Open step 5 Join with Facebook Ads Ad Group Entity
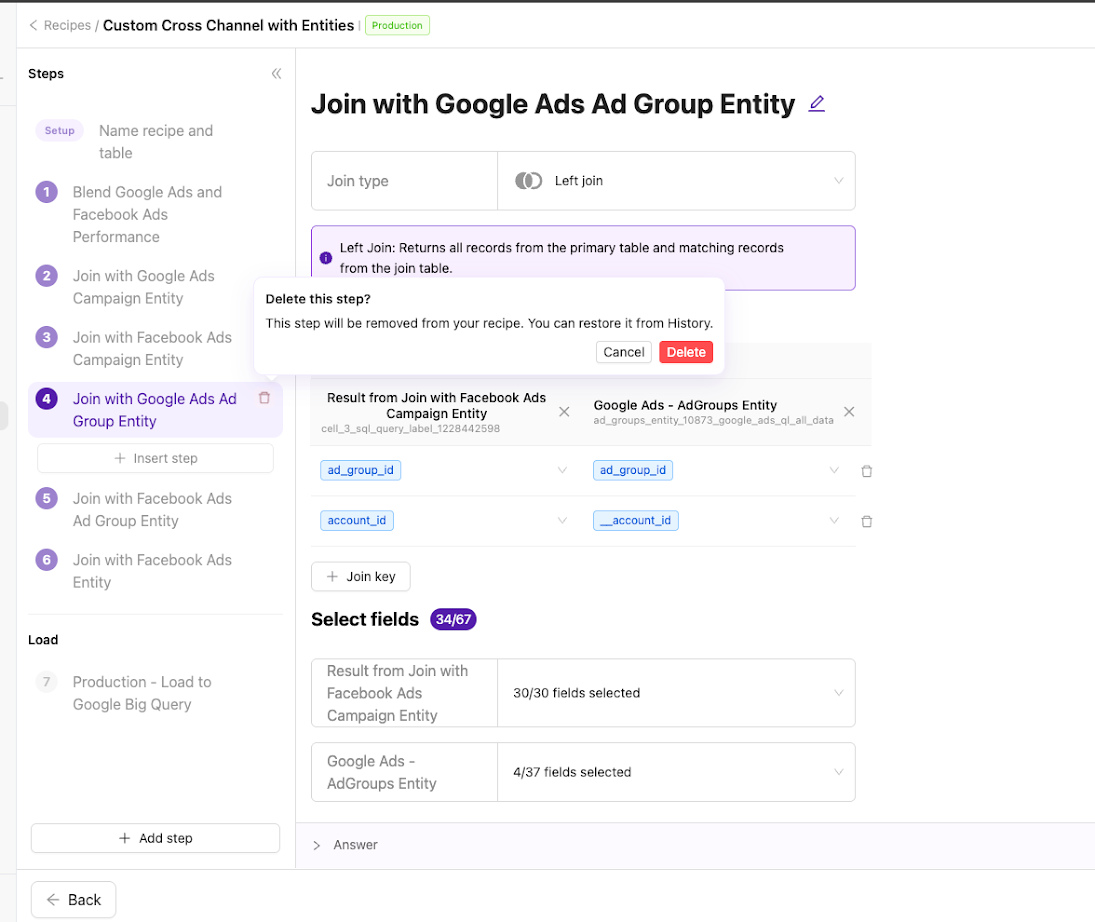Screen dimensions: 1095x922 (151, 509)
